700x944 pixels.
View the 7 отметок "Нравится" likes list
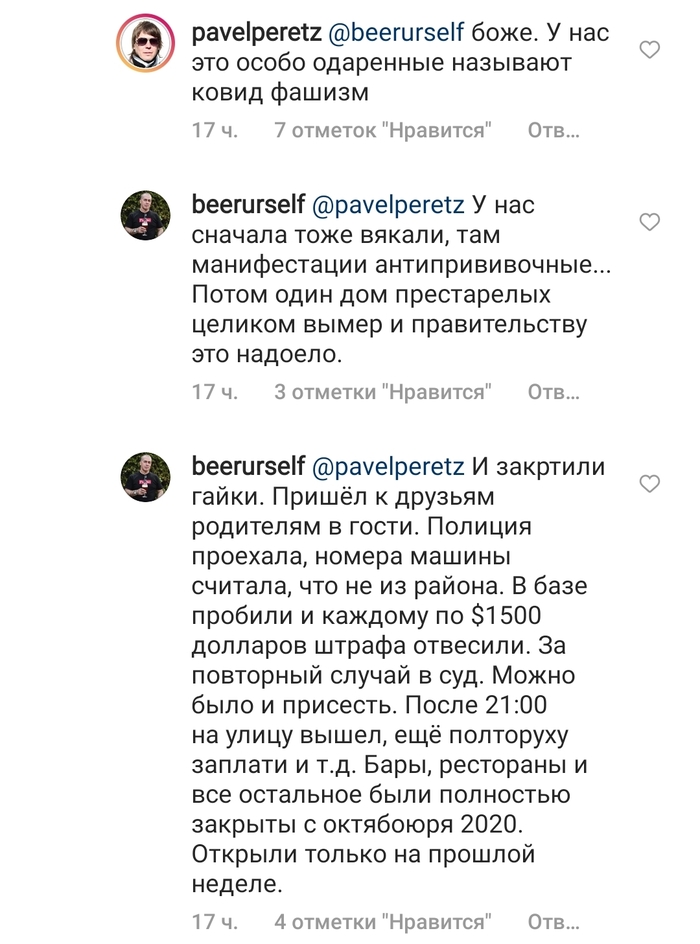pyautogui.click(x=385, y=131)
